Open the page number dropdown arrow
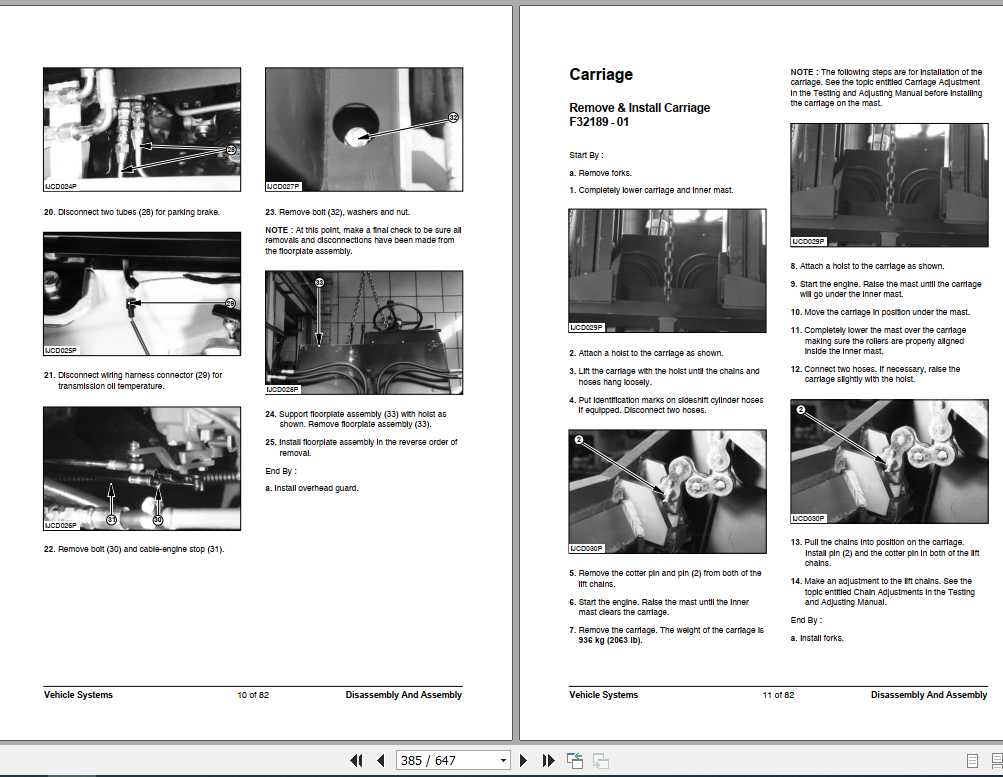The width and height of the screenshot is (1003, 777). pos(505,760)
